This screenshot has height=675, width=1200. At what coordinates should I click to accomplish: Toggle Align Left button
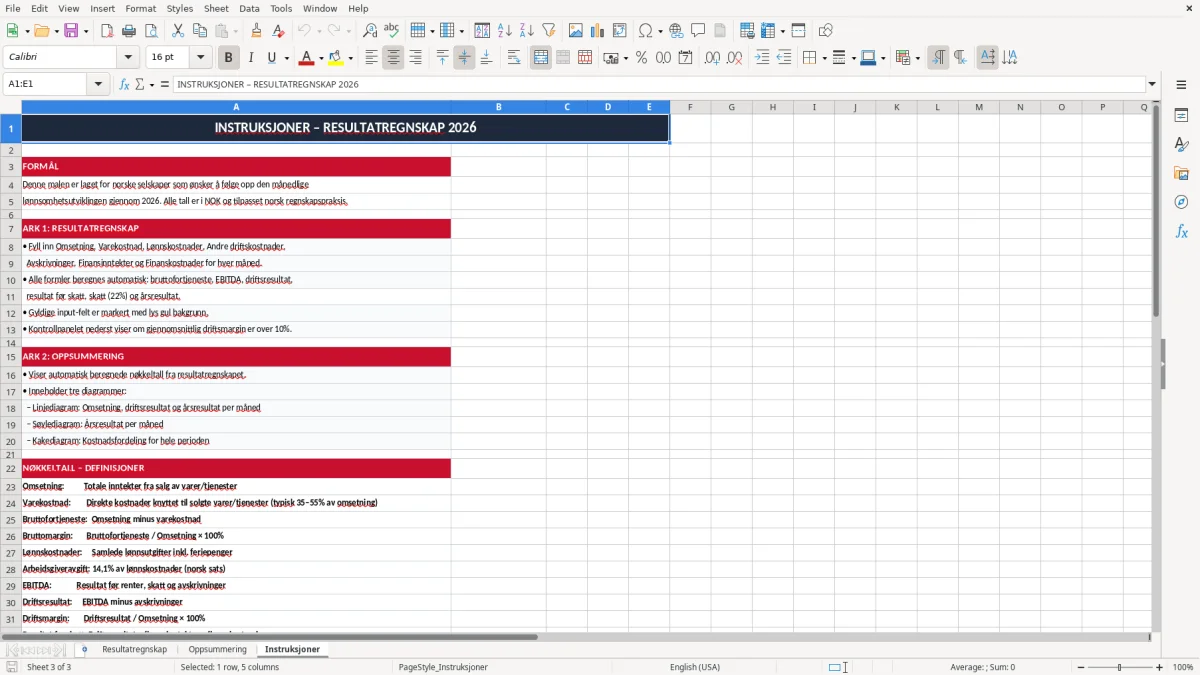click(x=371, y=58)
